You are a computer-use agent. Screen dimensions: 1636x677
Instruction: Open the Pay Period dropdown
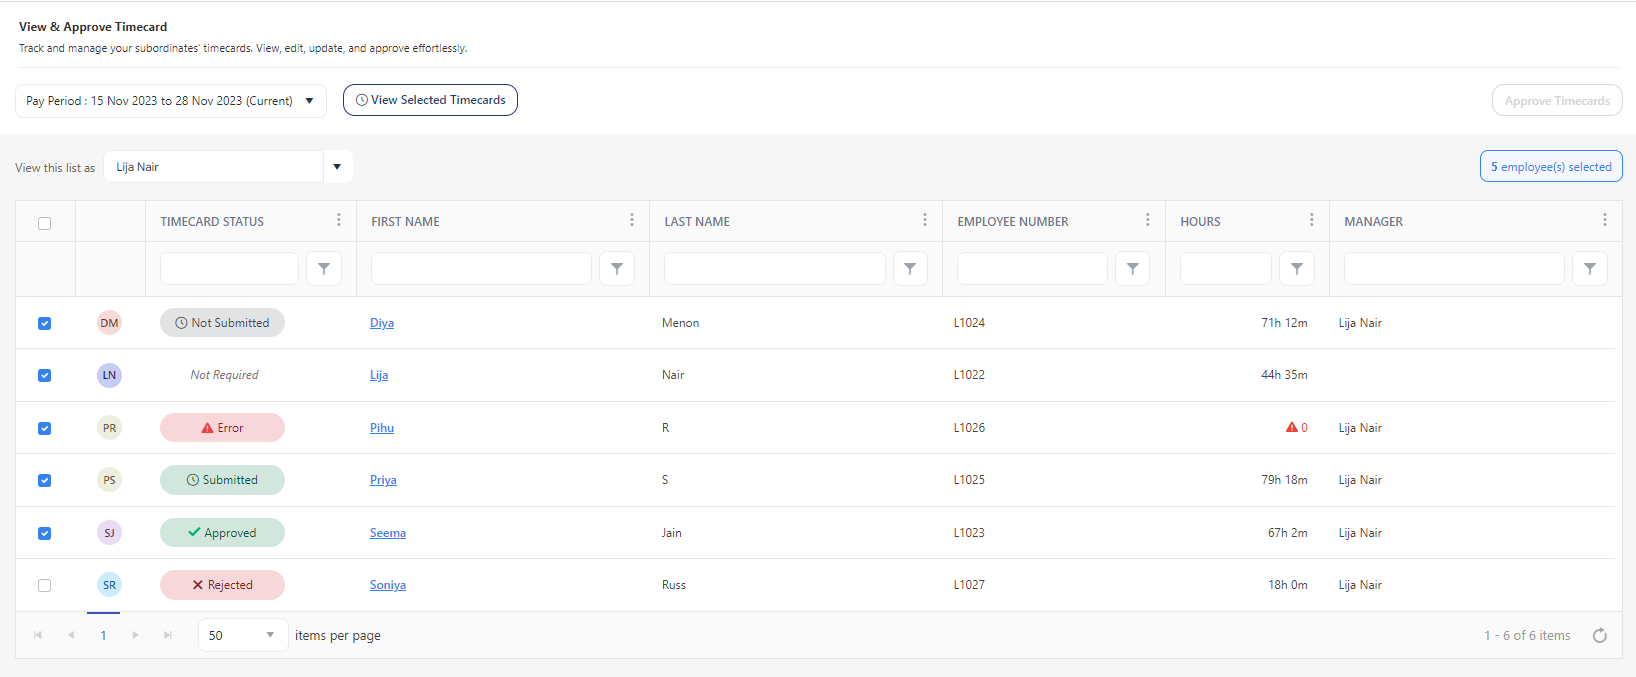(171, 101)
